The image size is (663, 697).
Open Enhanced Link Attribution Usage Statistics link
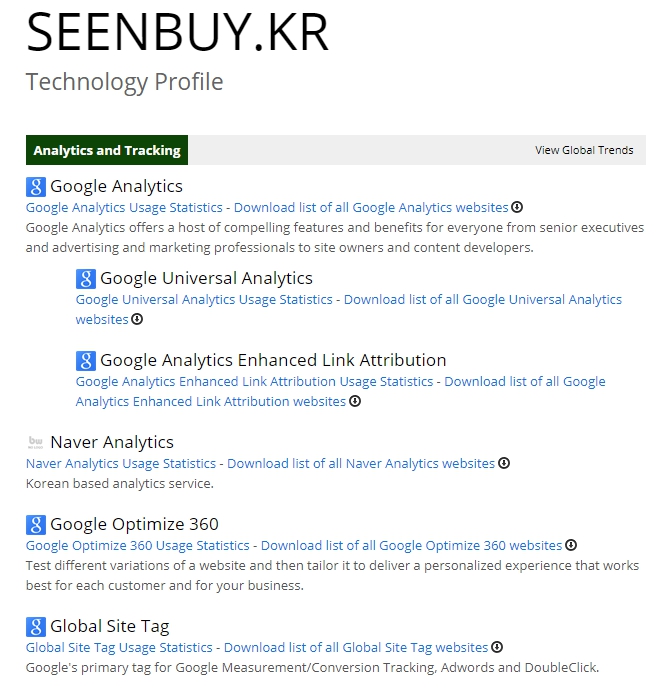coord(254,381)
